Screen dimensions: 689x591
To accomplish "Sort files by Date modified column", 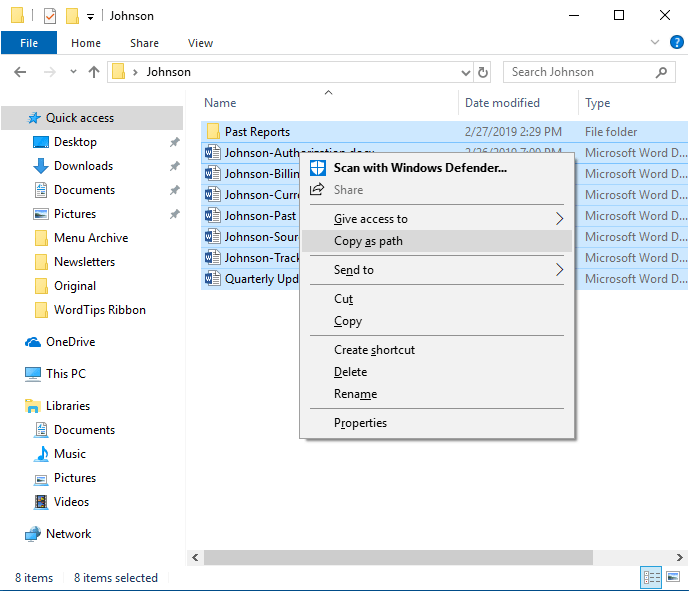I will (x=503, y=103).
